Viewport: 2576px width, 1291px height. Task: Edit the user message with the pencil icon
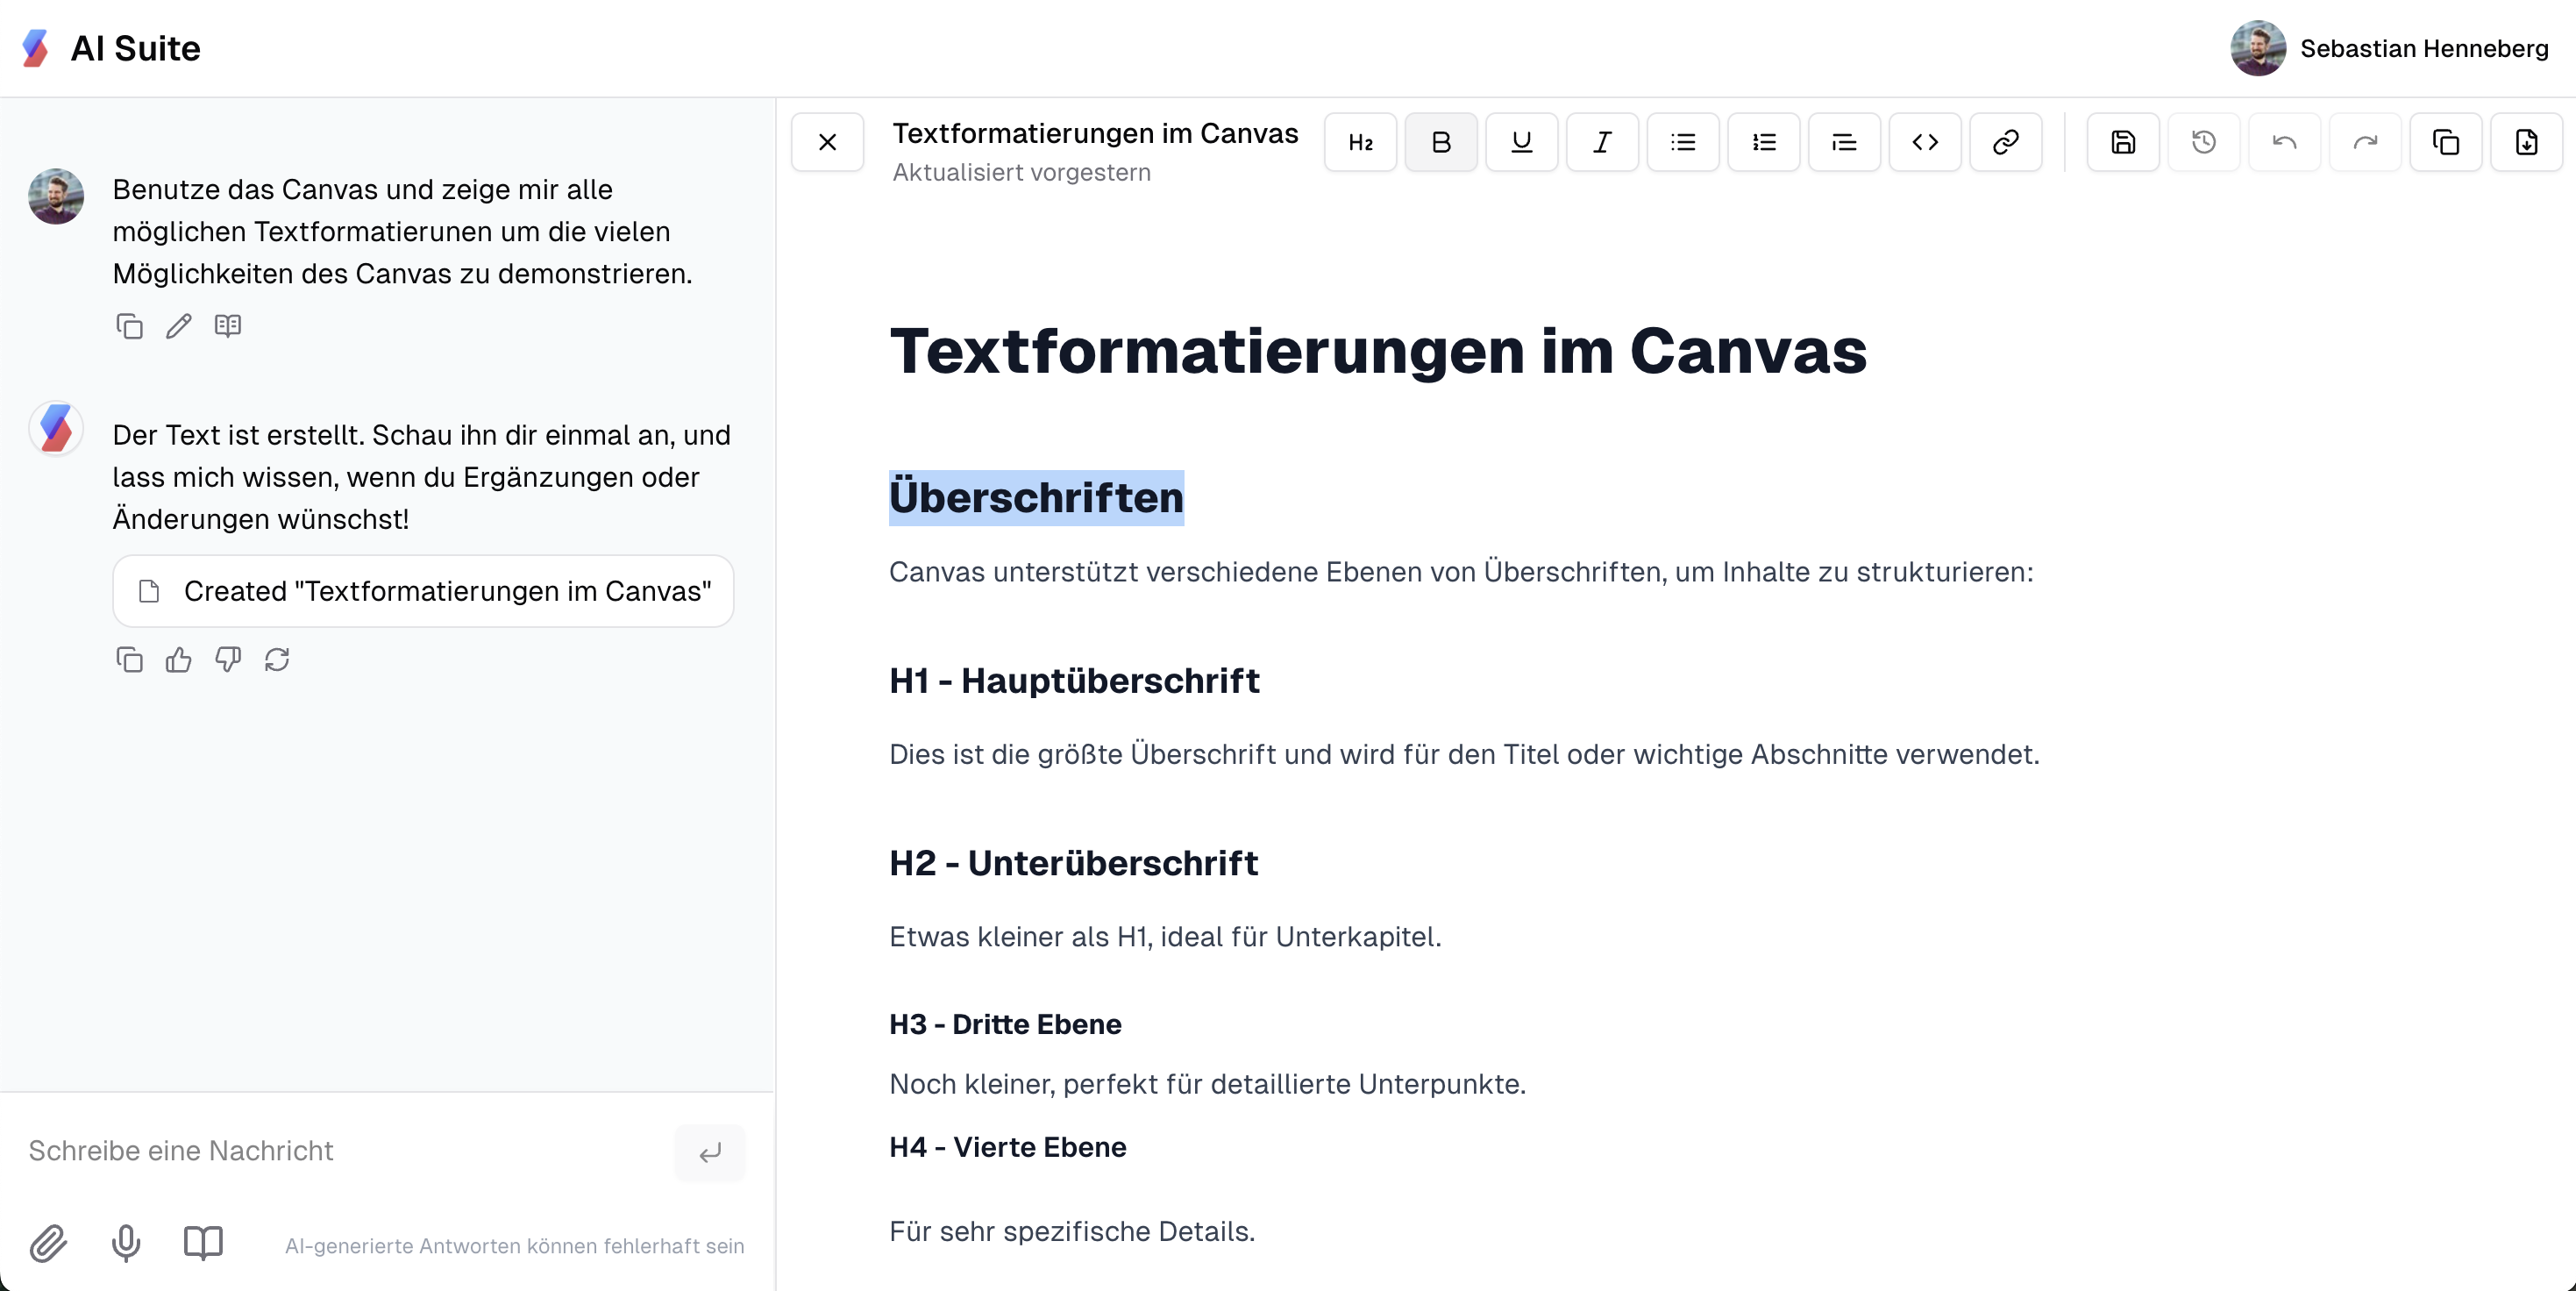point(178,326)
